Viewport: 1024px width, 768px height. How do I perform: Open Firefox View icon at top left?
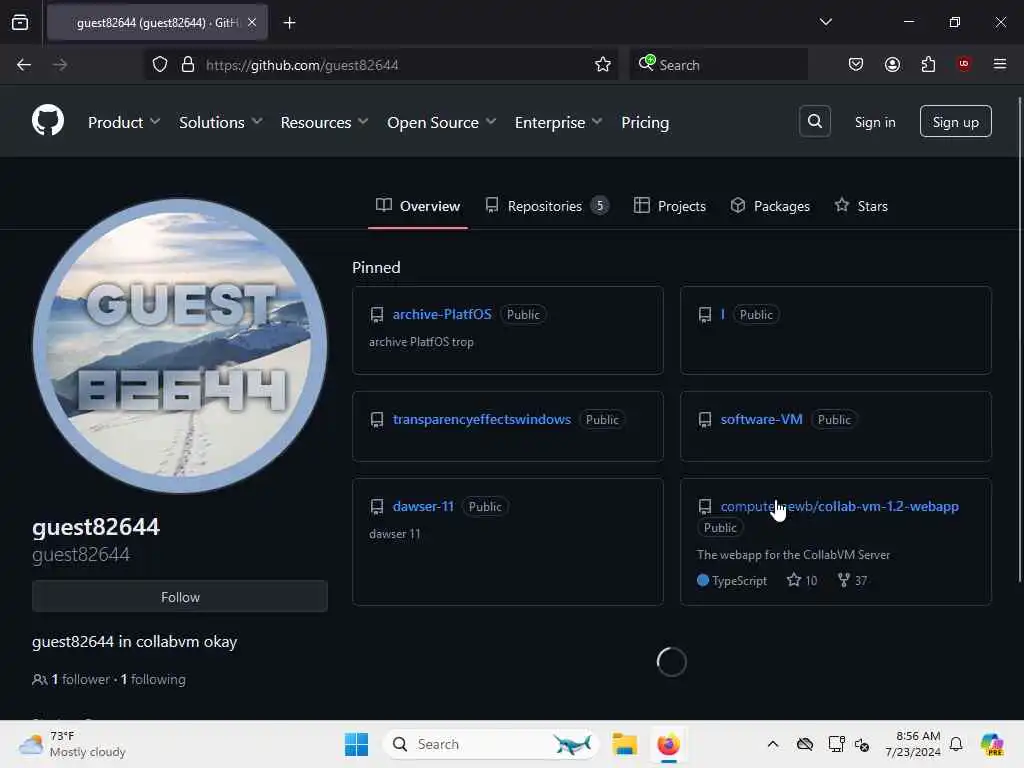coord(20,23)
